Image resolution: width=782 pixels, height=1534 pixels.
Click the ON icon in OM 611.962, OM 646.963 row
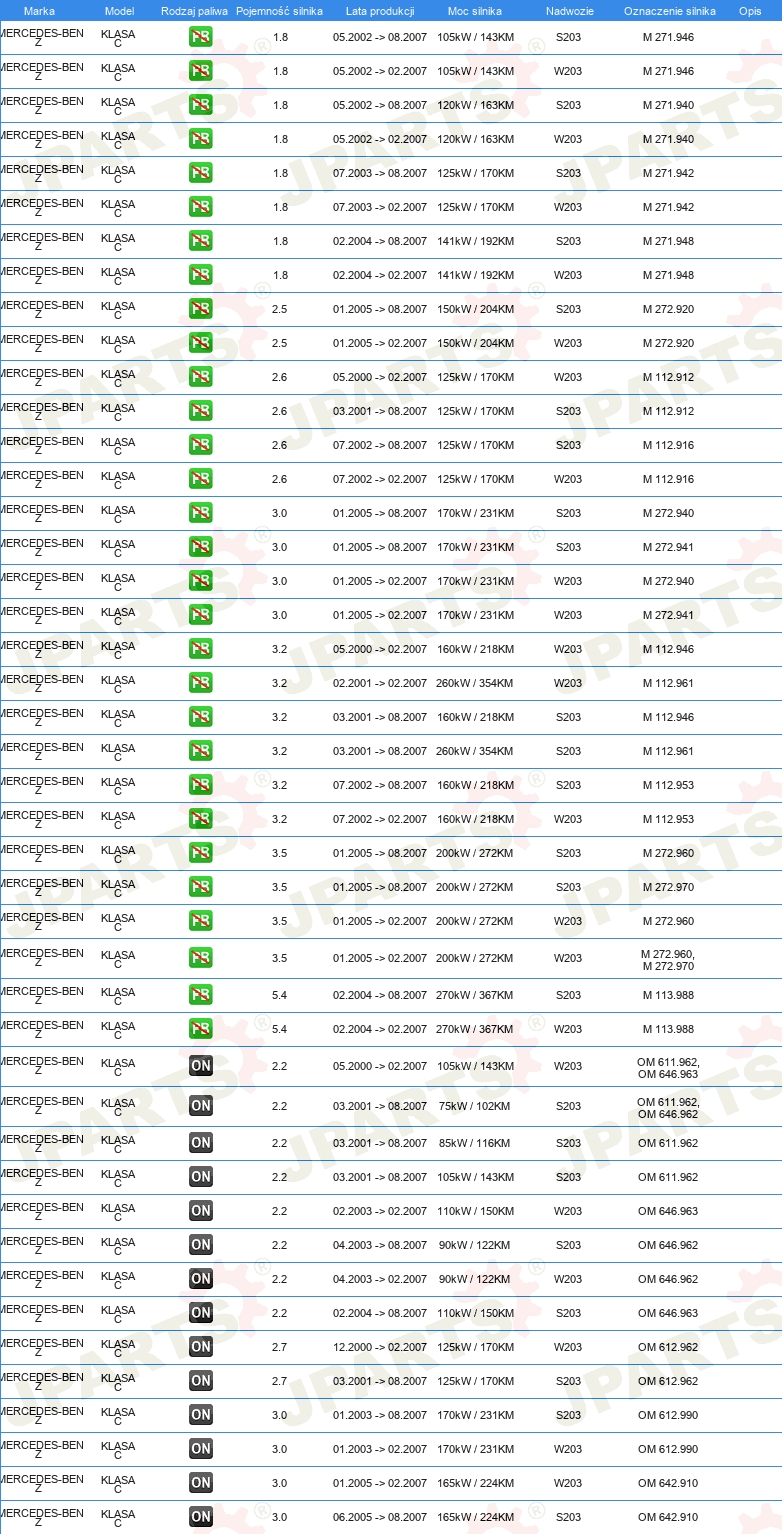click(x=201, y=1066)
